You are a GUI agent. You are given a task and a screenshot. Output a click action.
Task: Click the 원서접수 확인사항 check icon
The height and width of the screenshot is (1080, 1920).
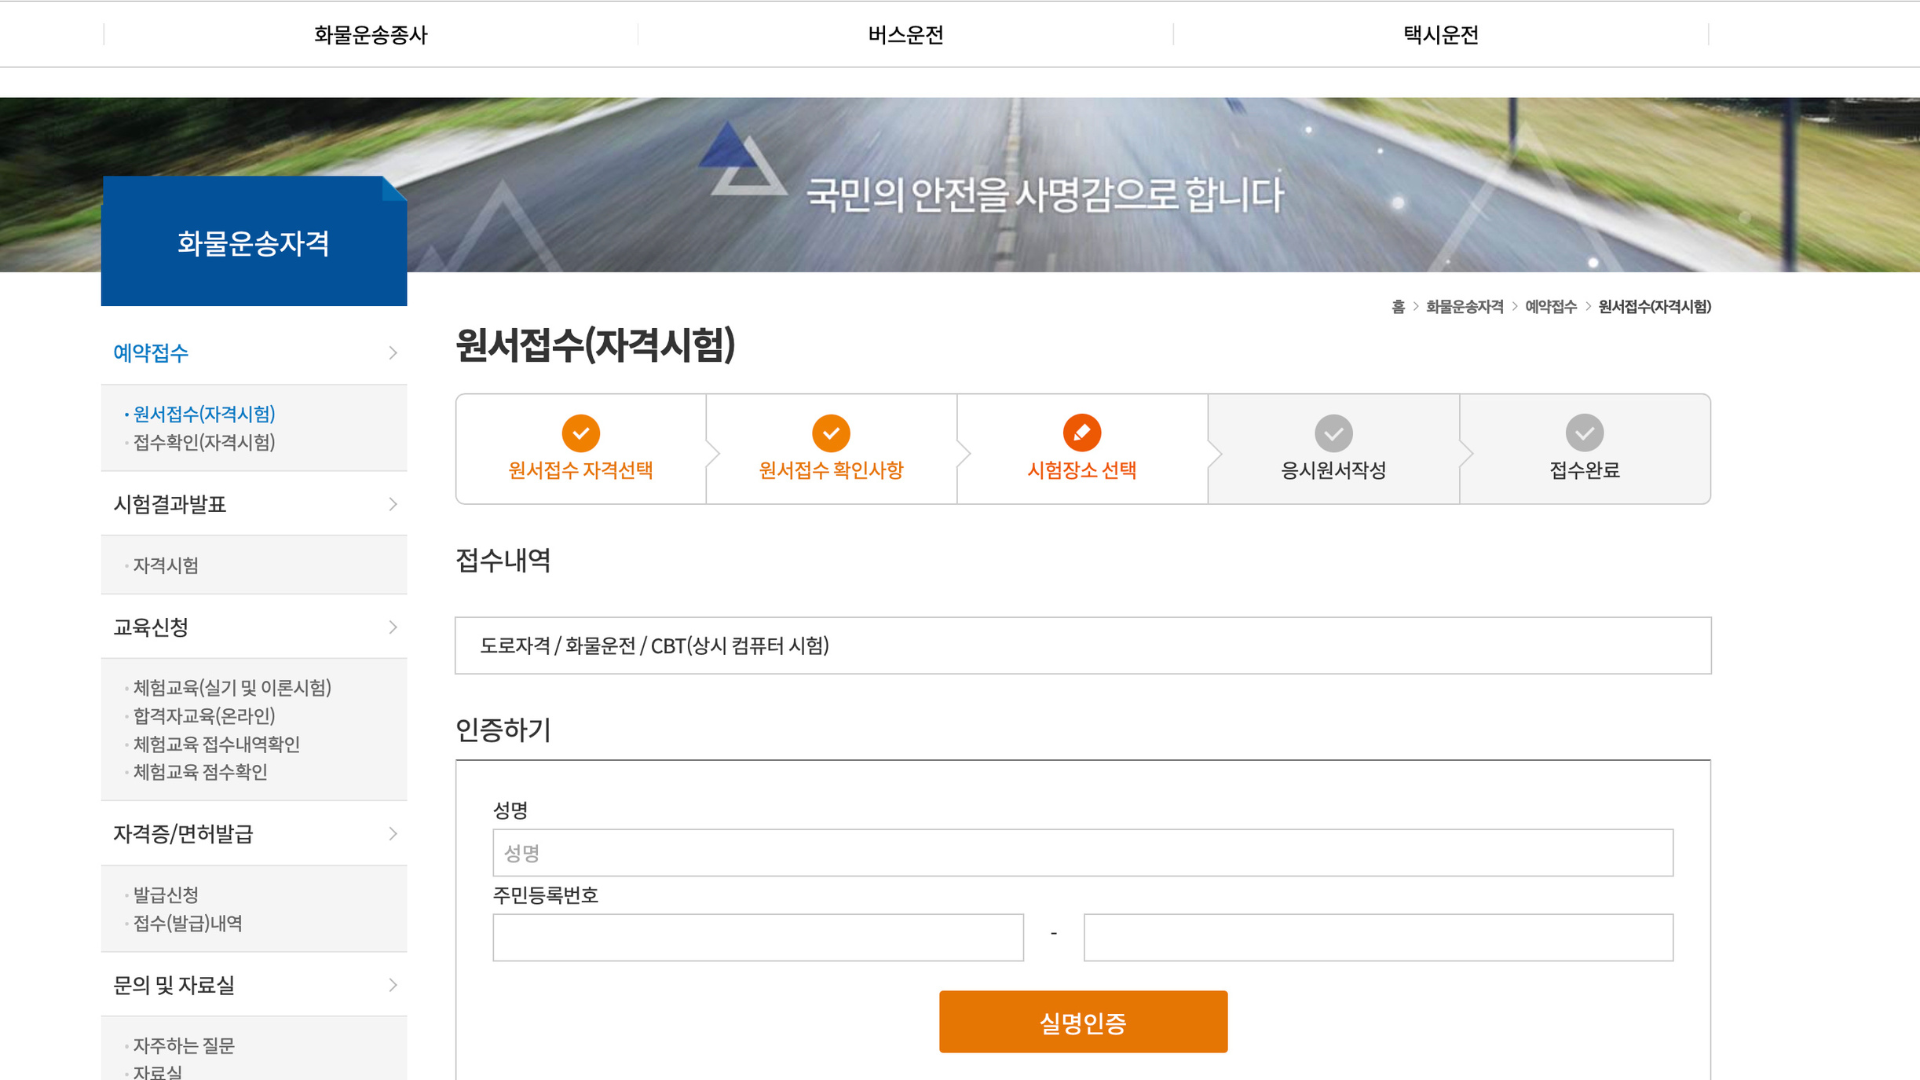click(831, 433)
